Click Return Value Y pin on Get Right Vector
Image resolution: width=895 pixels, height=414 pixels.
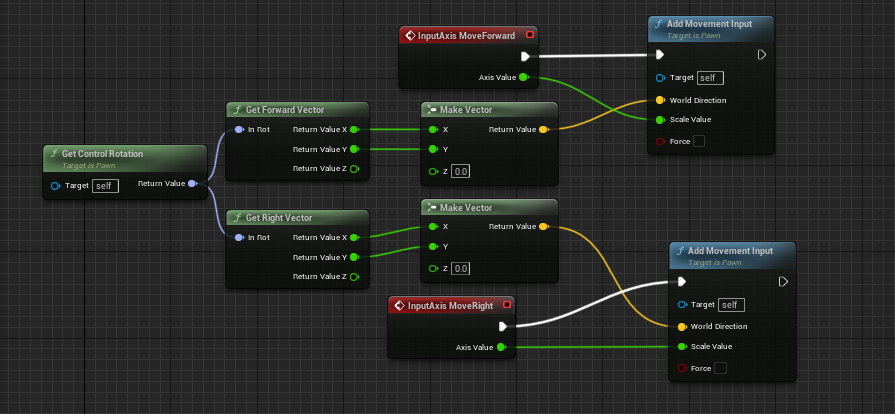(354, 257)
